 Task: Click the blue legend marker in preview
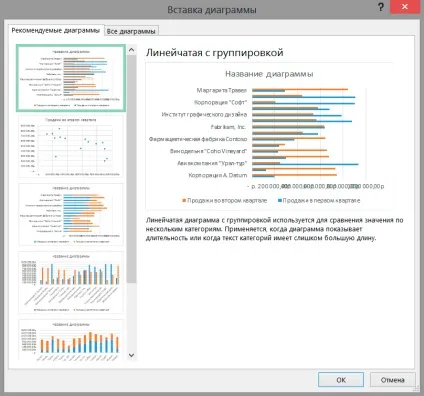(x=280, y=200)
